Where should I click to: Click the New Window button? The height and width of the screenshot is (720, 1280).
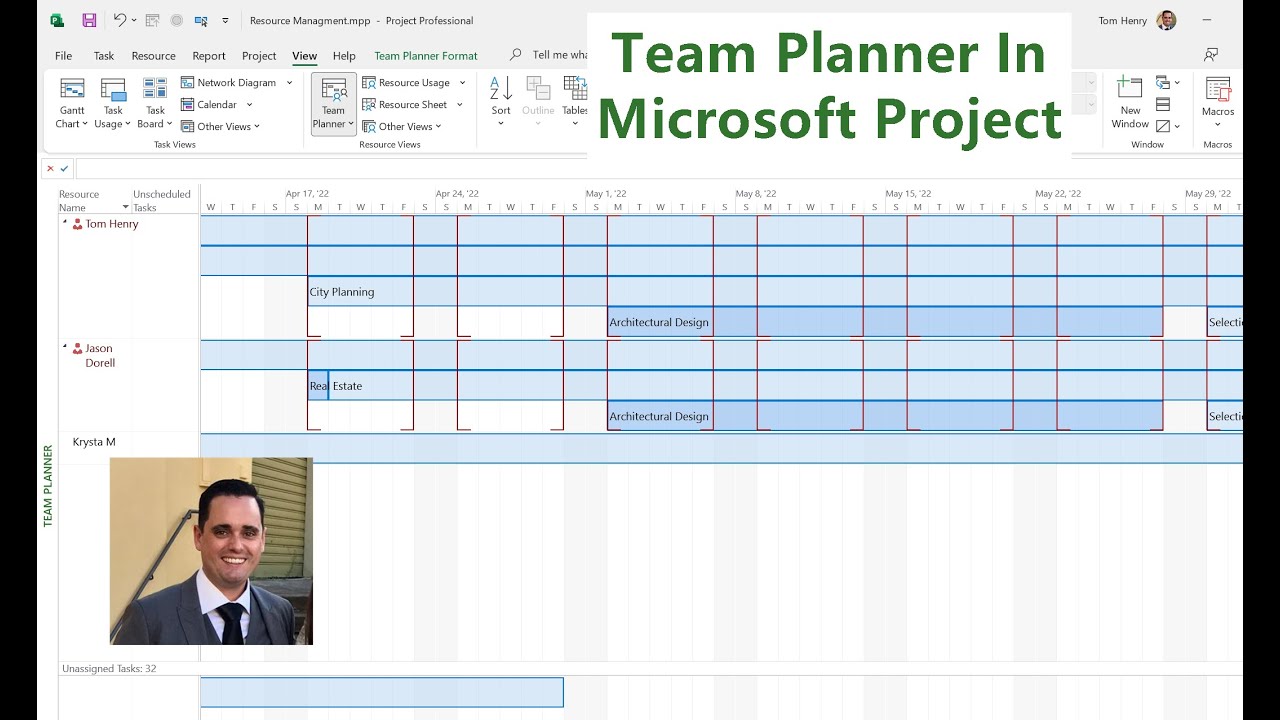(1130, 102)
